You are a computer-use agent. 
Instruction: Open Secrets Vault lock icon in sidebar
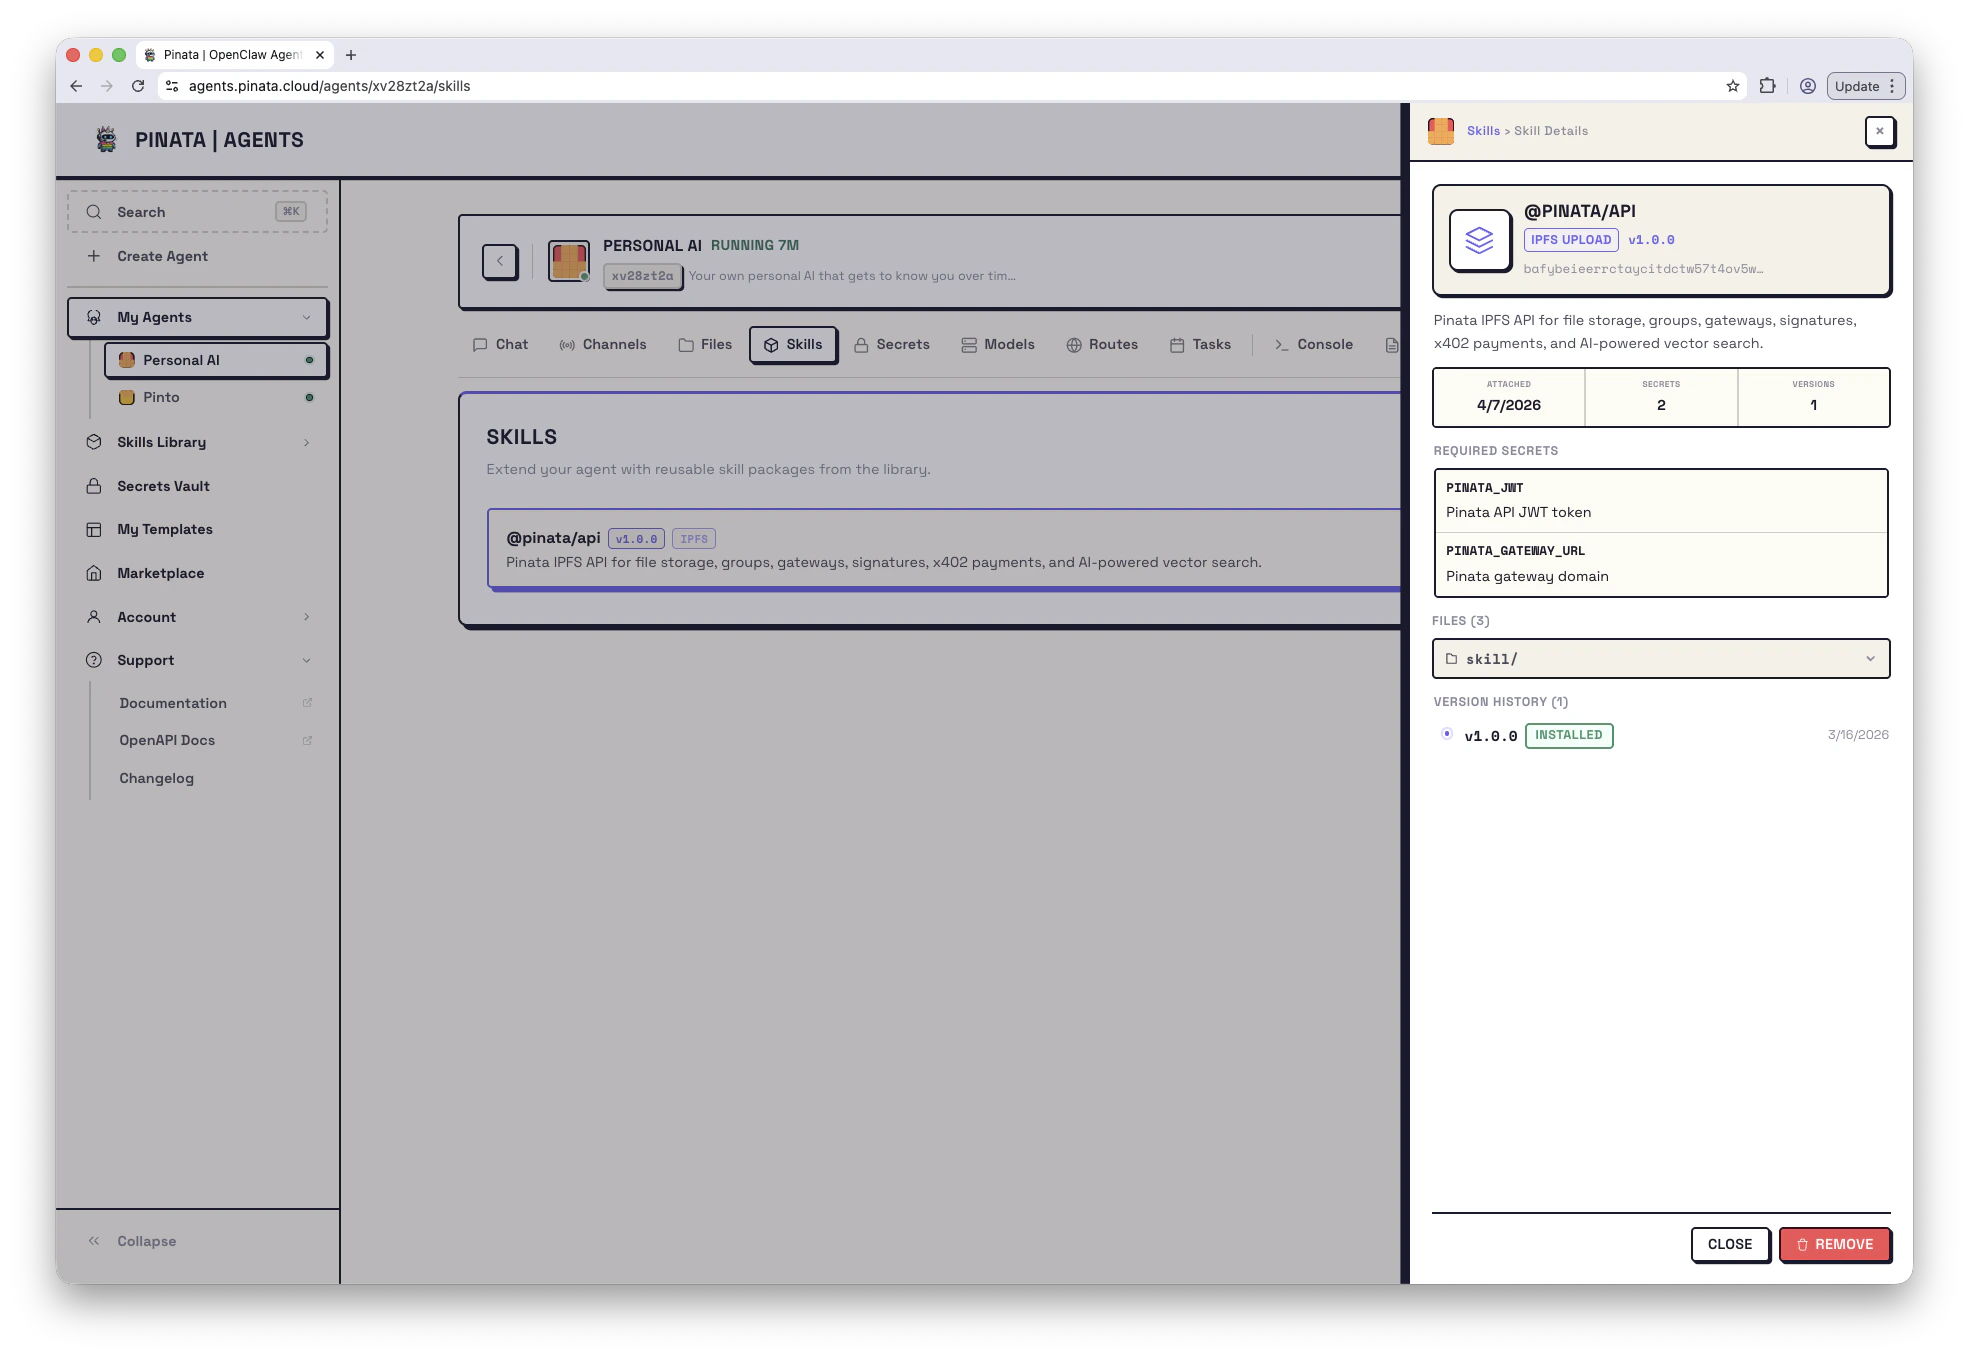coord(94,486)
